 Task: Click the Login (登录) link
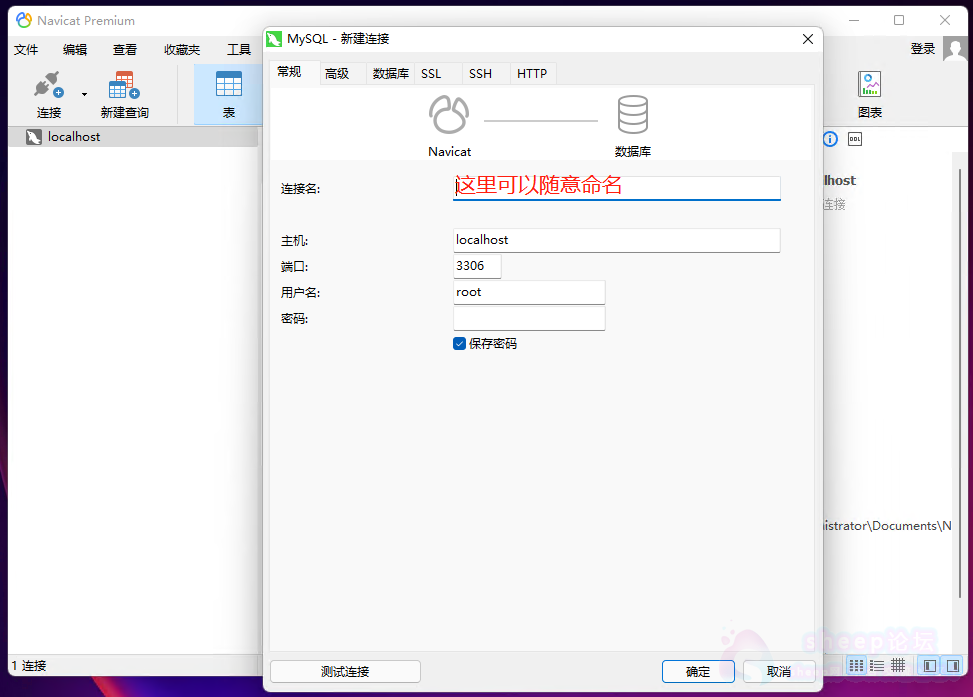923,49
